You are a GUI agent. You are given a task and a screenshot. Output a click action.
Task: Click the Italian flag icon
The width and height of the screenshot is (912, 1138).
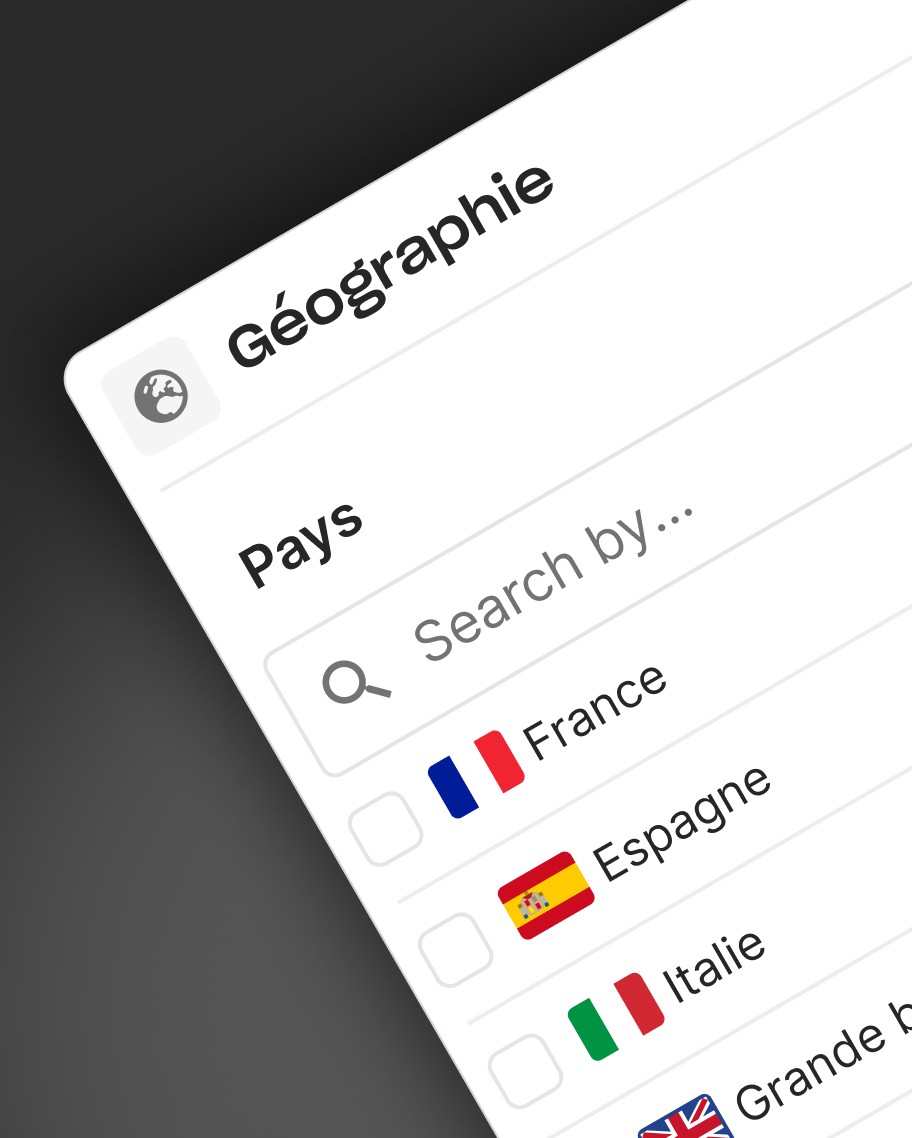616,1016
